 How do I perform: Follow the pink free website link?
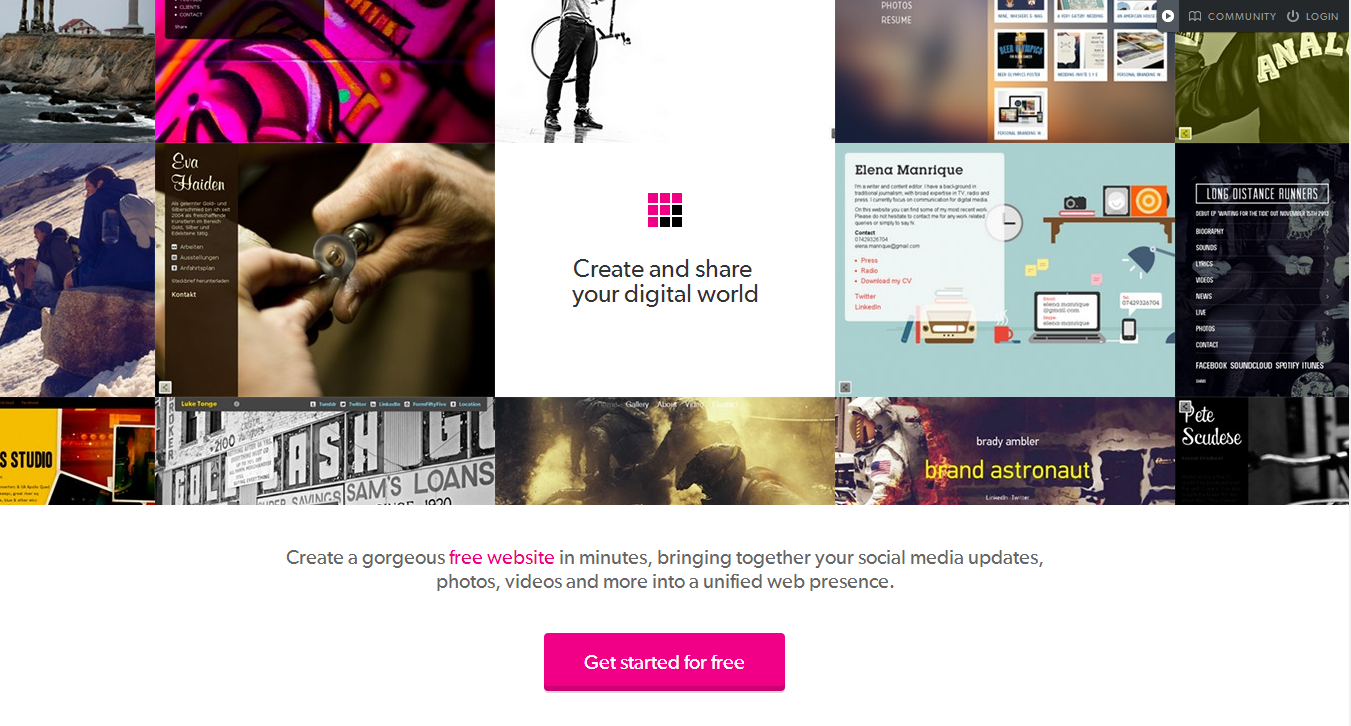click(x=502, y=557)
